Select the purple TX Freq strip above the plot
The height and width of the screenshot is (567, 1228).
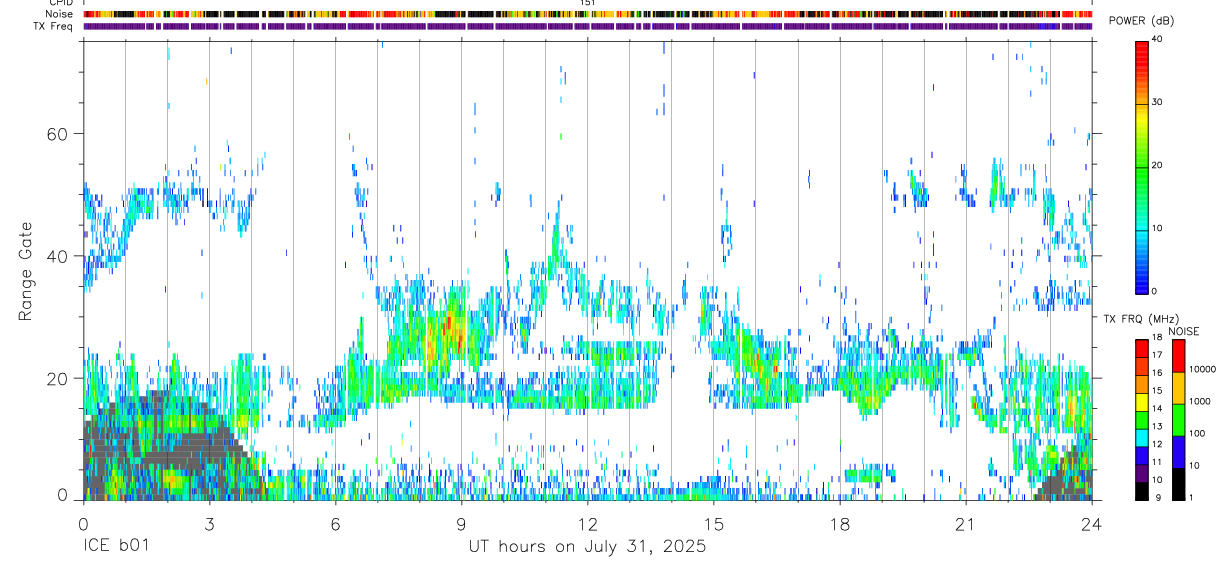coord(588,26)
